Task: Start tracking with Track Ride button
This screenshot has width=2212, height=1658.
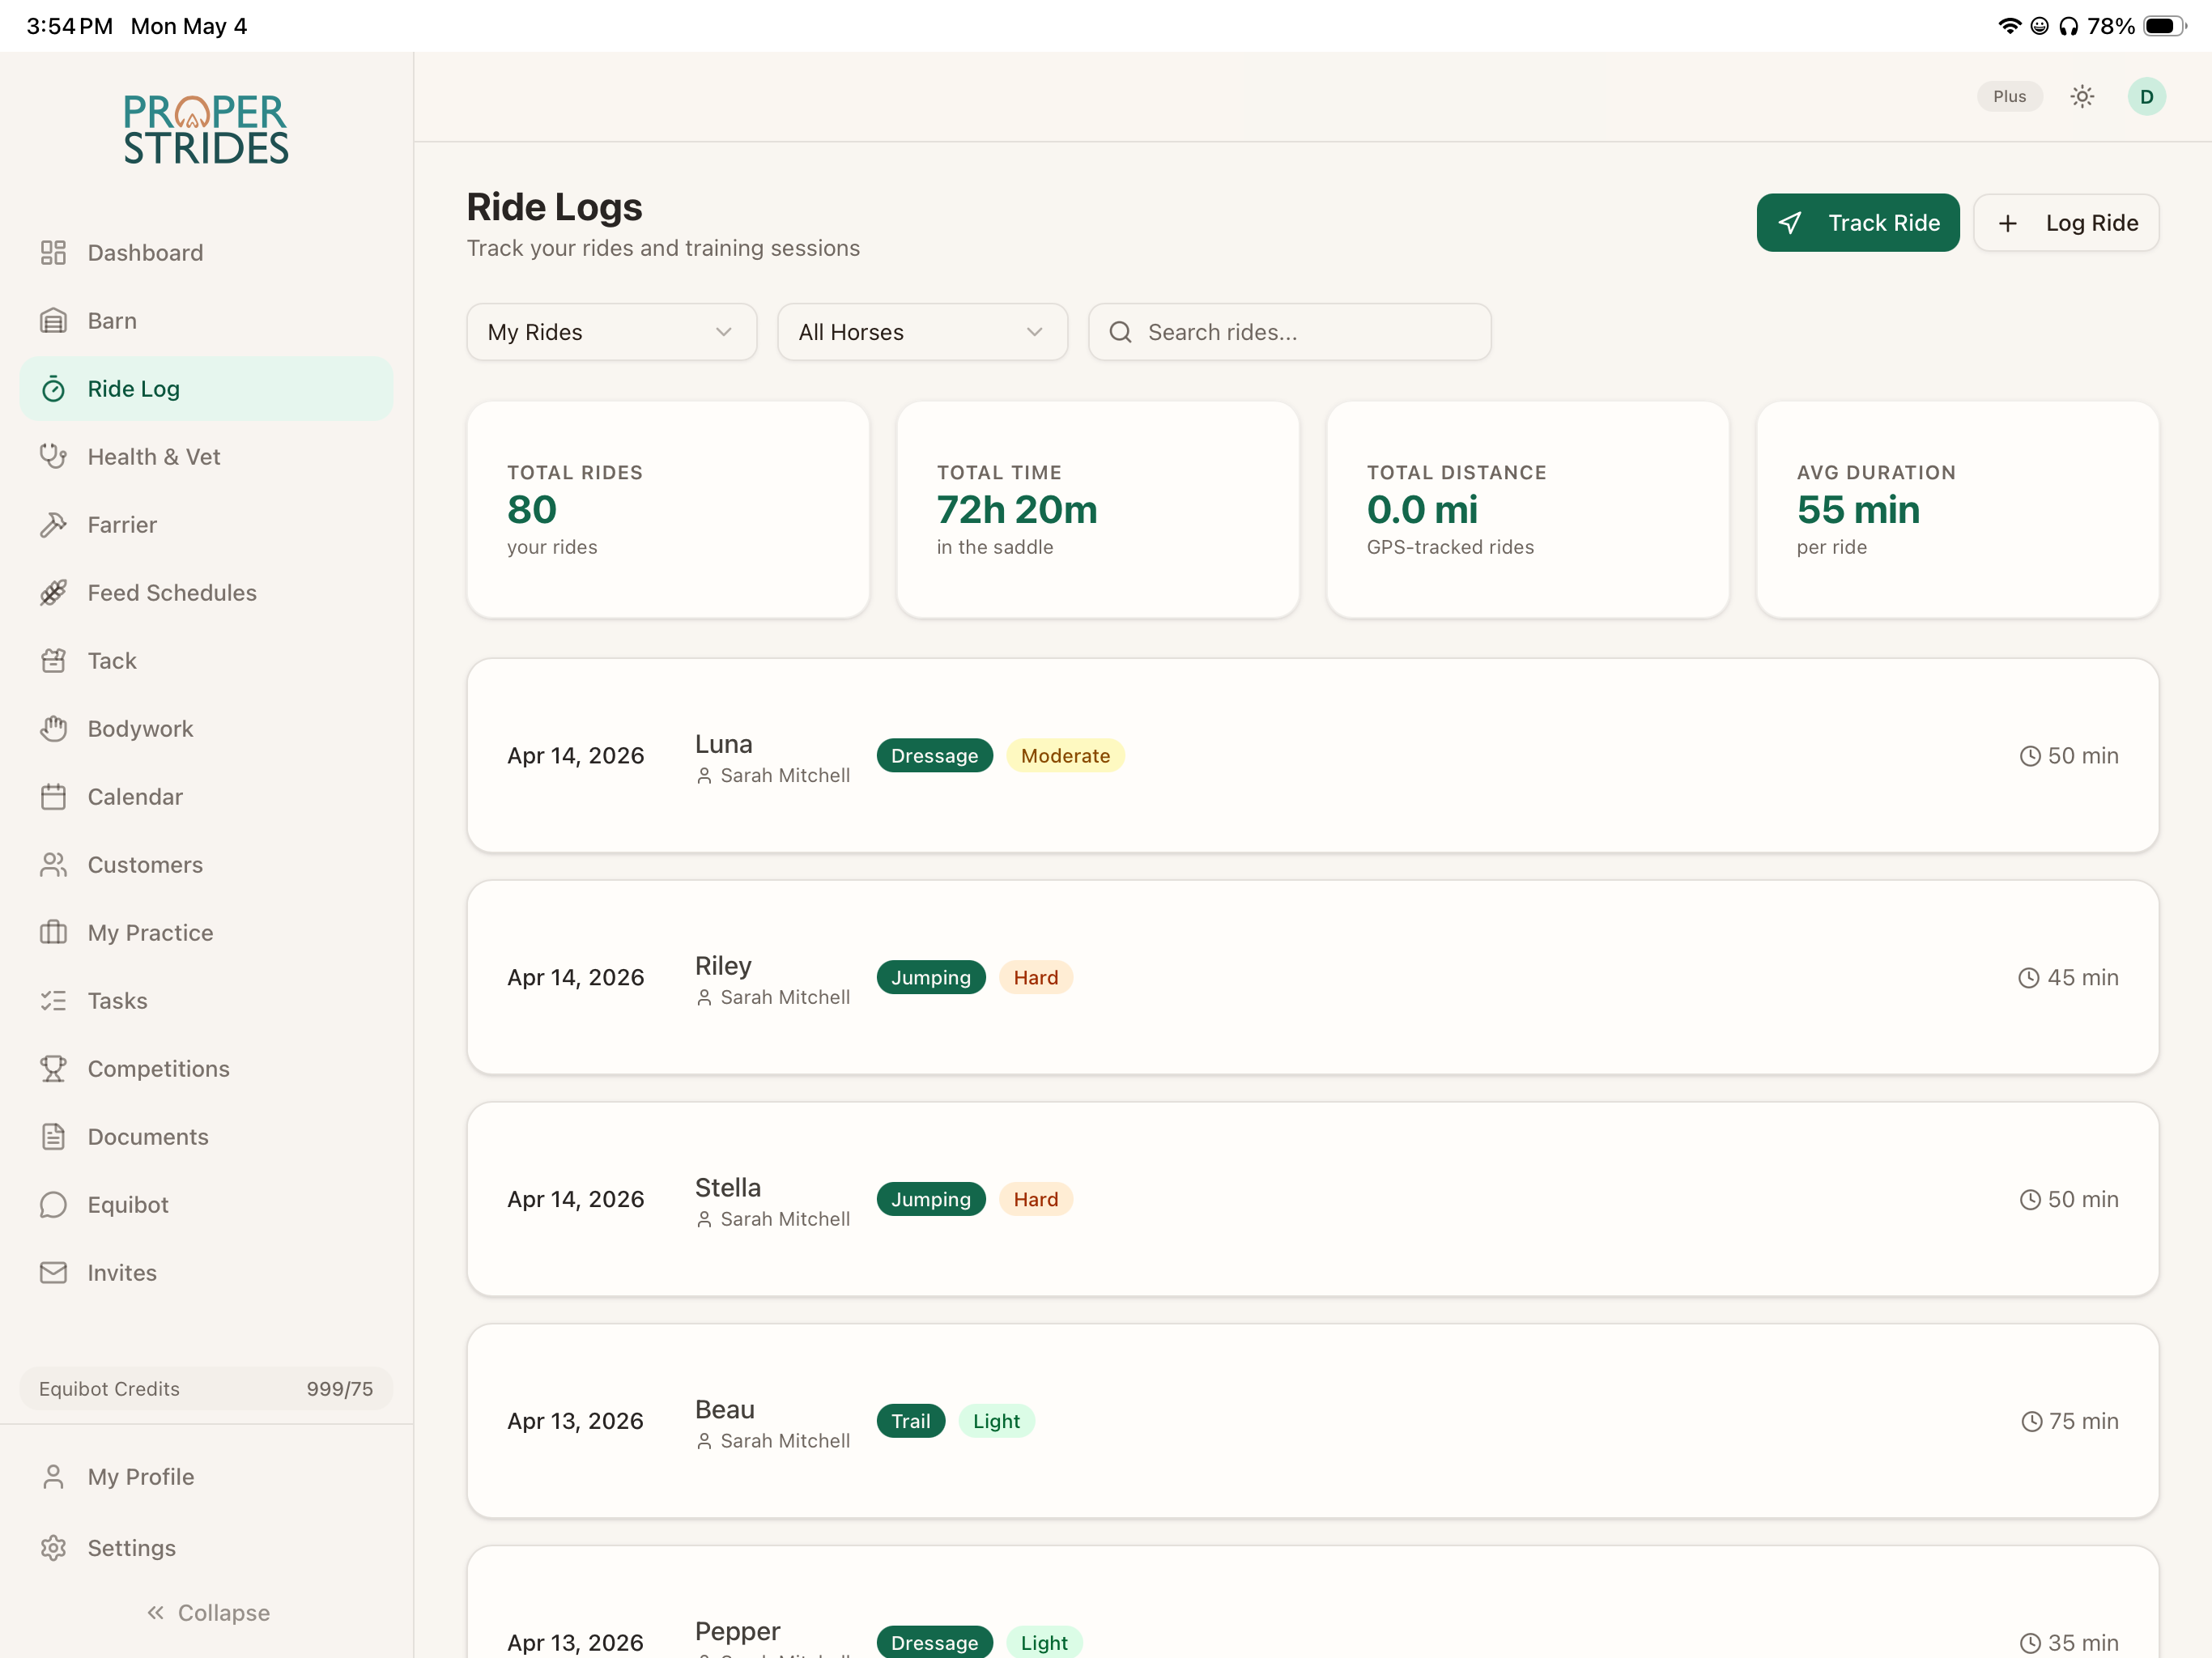Action: pos(1857,222)
